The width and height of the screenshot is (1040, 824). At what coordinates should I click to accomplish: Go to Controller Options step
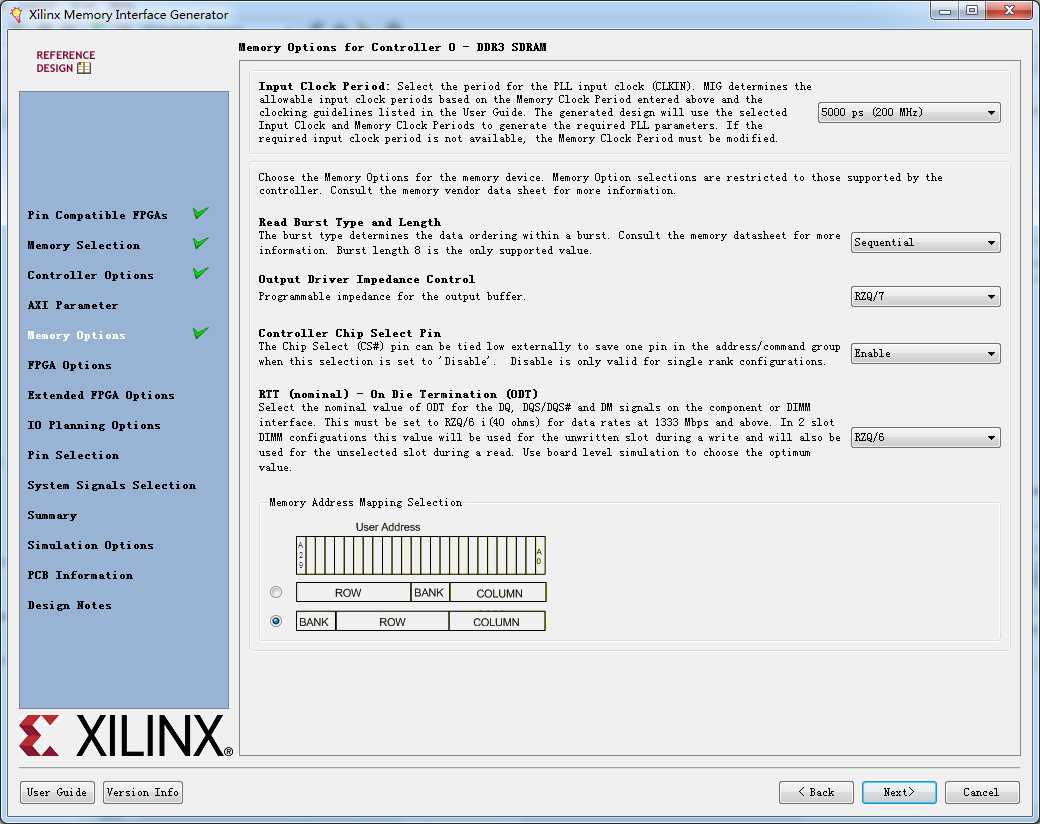90,275
